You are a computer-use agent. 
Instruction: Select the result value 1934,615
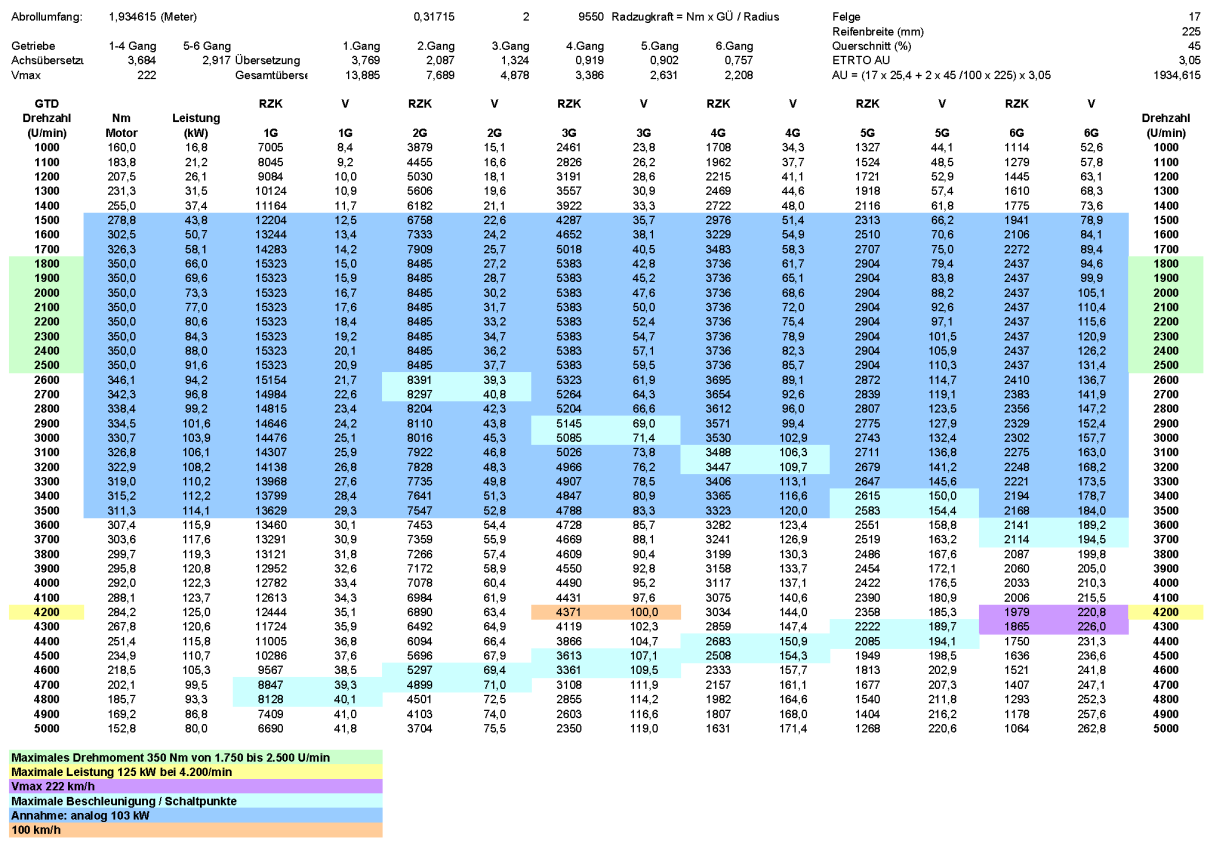click(x=1176, y=75)
